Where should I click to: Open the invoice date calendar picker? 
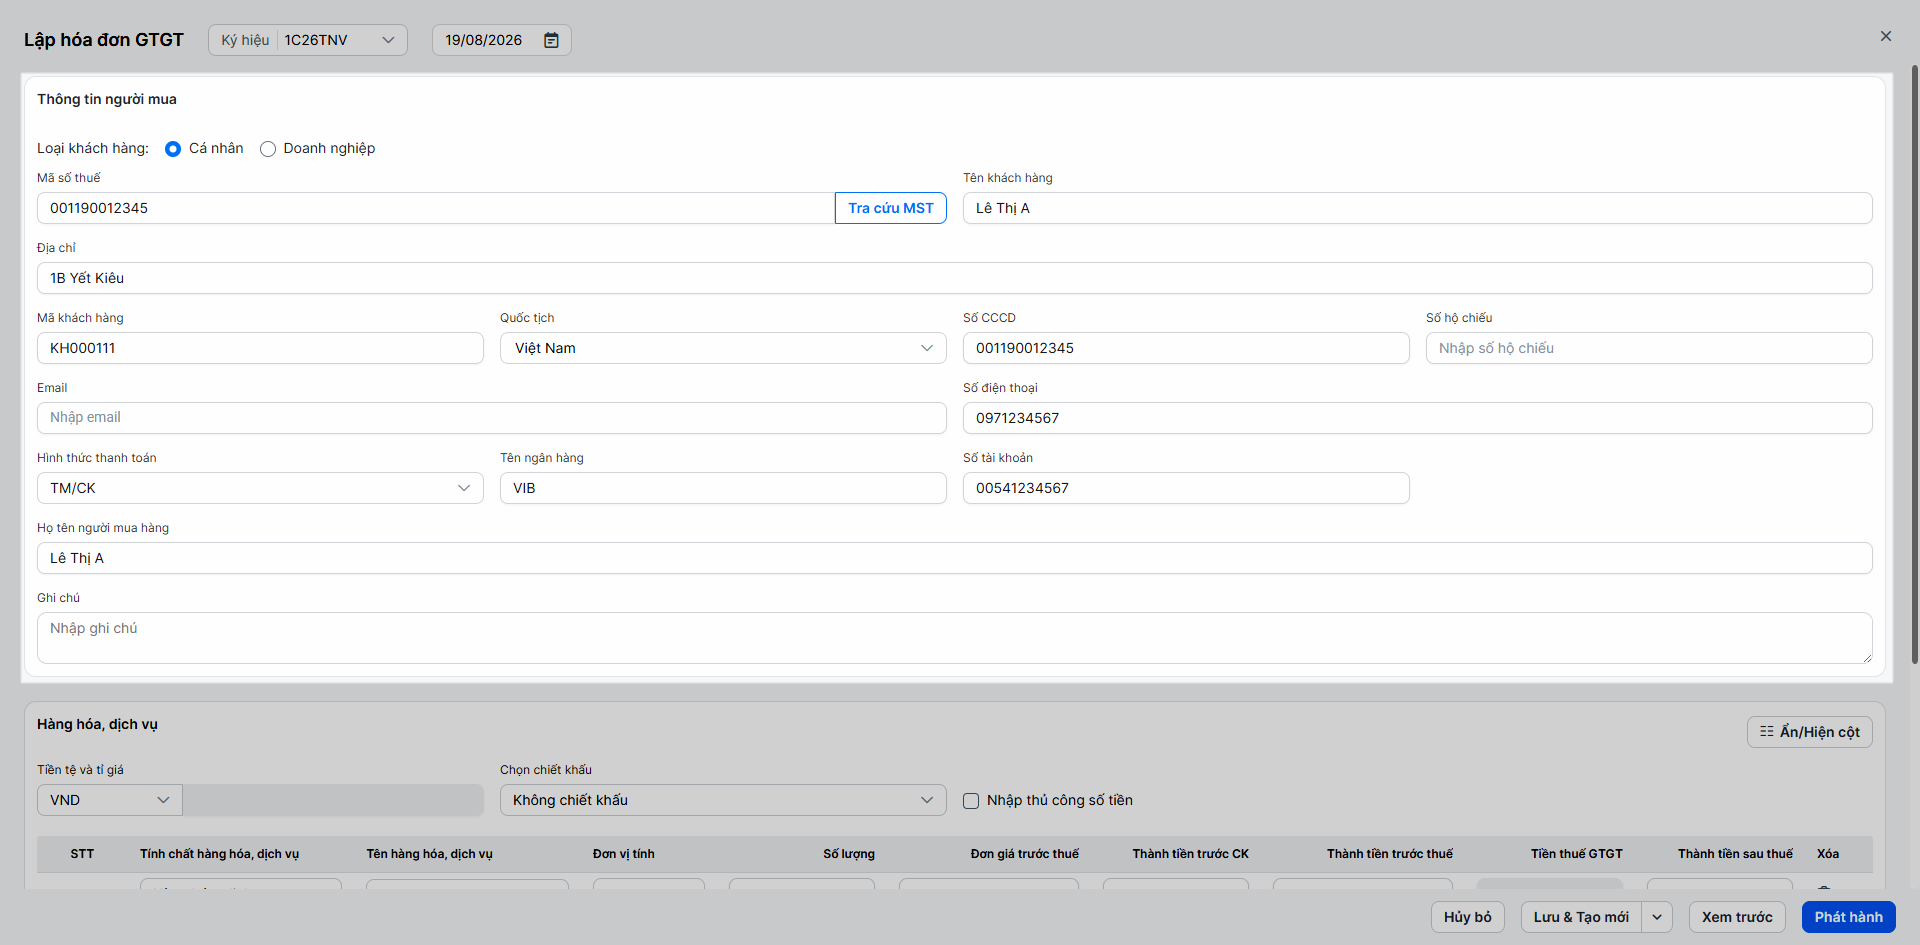[x=551, y=40]
